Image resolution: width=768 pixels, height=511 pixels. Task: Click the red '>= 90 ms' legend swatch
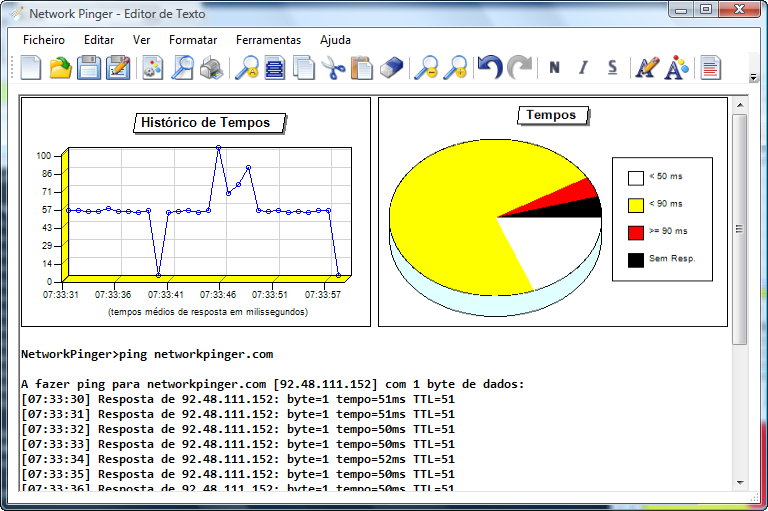click(x=636, y=233)
